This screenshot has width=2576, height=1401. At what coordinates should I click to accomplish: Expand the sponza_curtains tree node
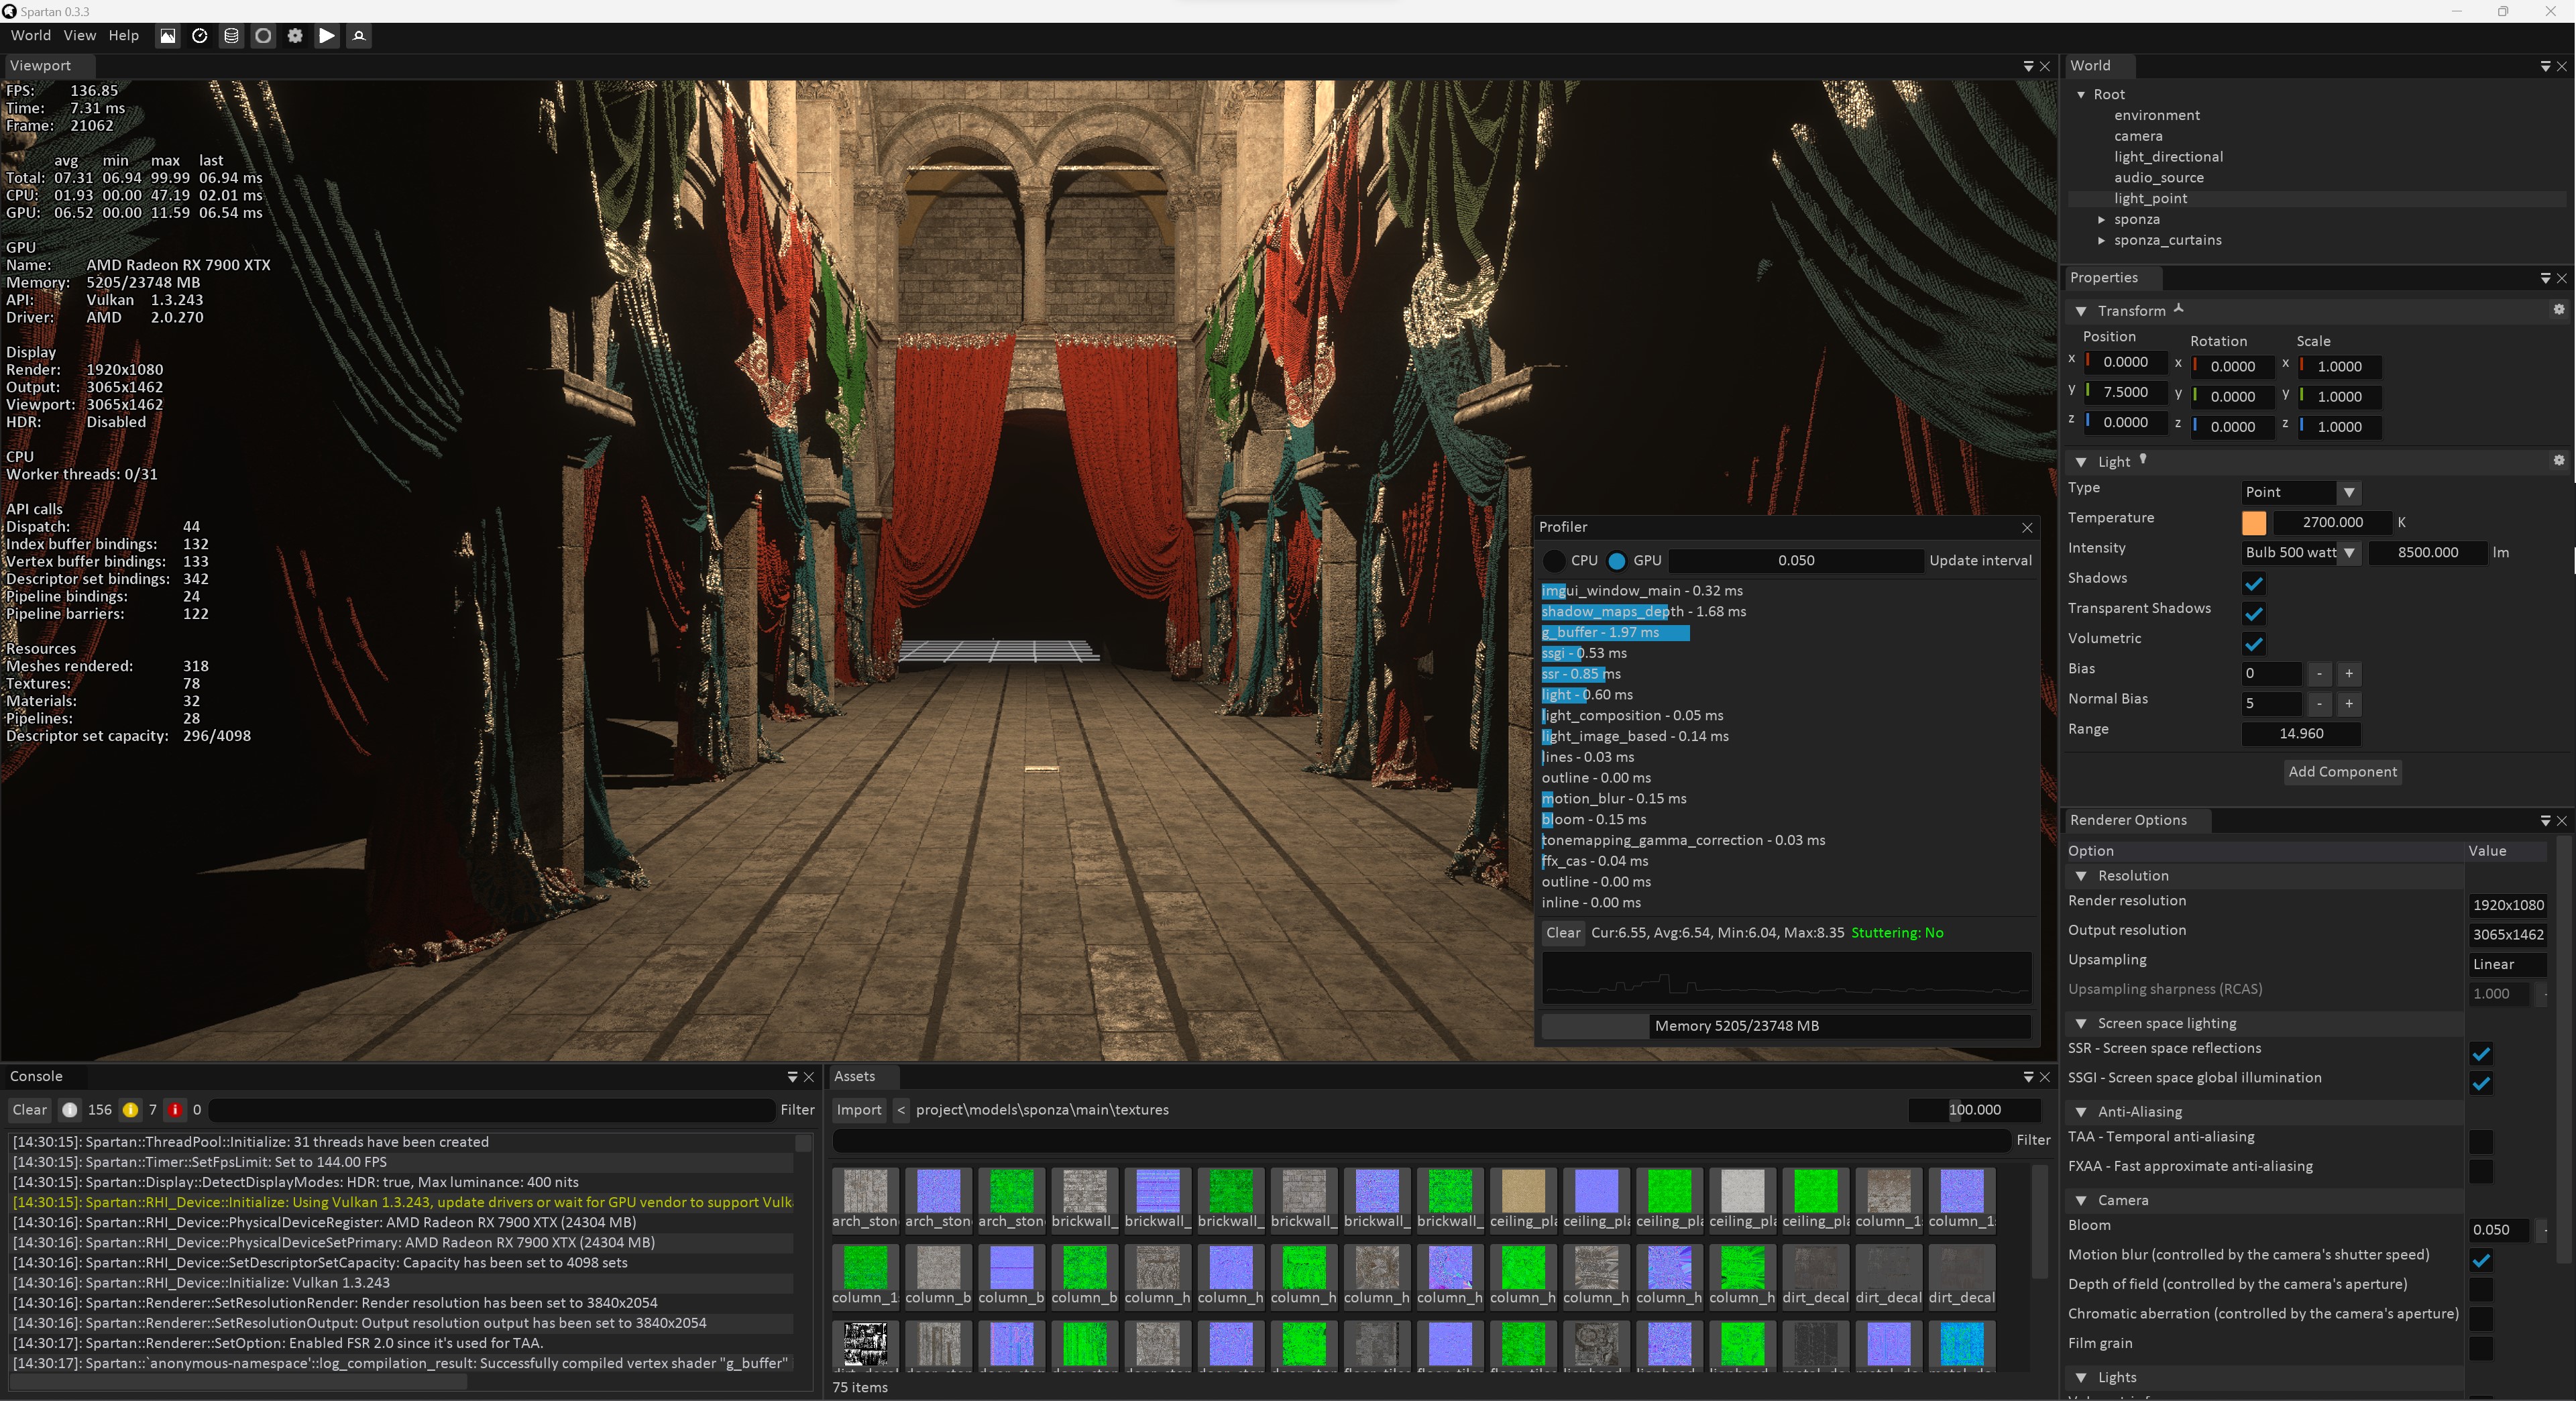(2101, 240)
